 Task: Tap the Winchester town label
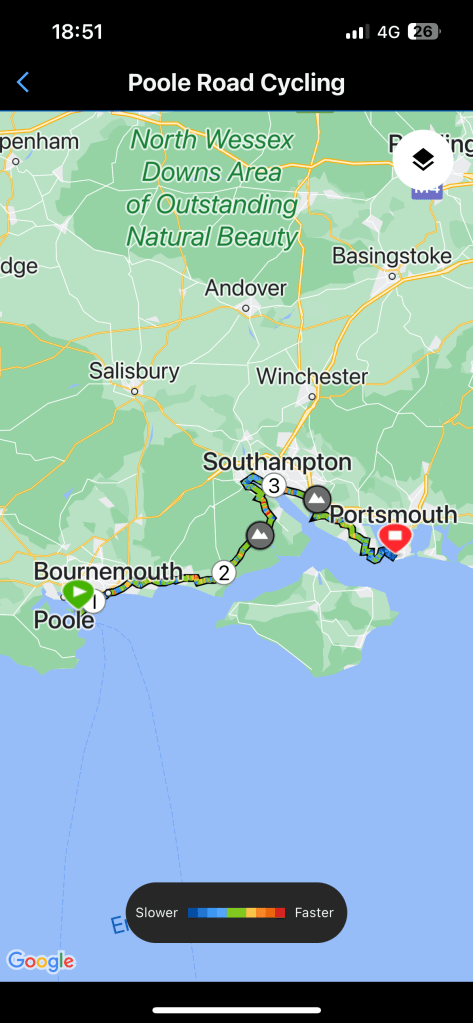(312, 376)
